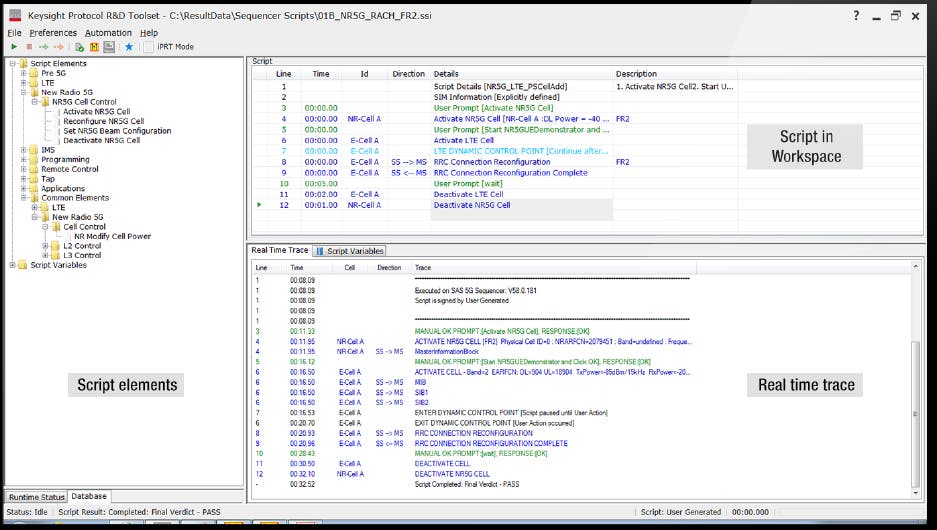Open the Automation menu
The width and height of the screenshot is (937, 530).
108,33
